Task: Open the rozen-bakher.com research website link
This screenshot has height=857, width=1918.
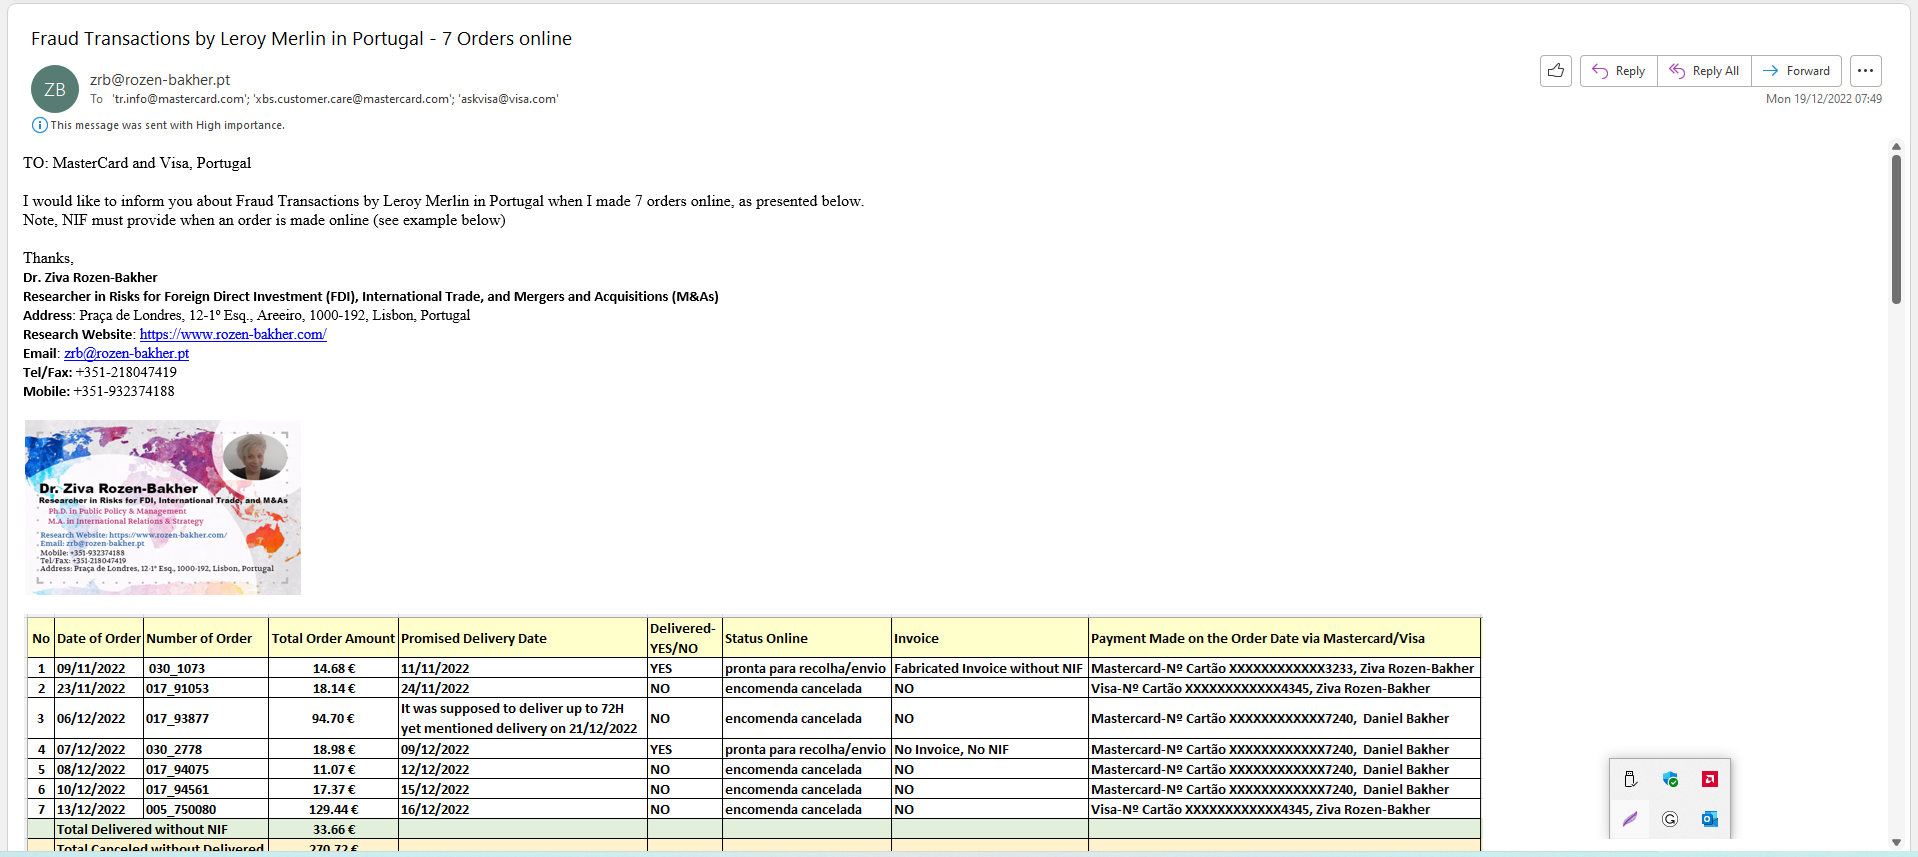Action: (x=233, y=334)
